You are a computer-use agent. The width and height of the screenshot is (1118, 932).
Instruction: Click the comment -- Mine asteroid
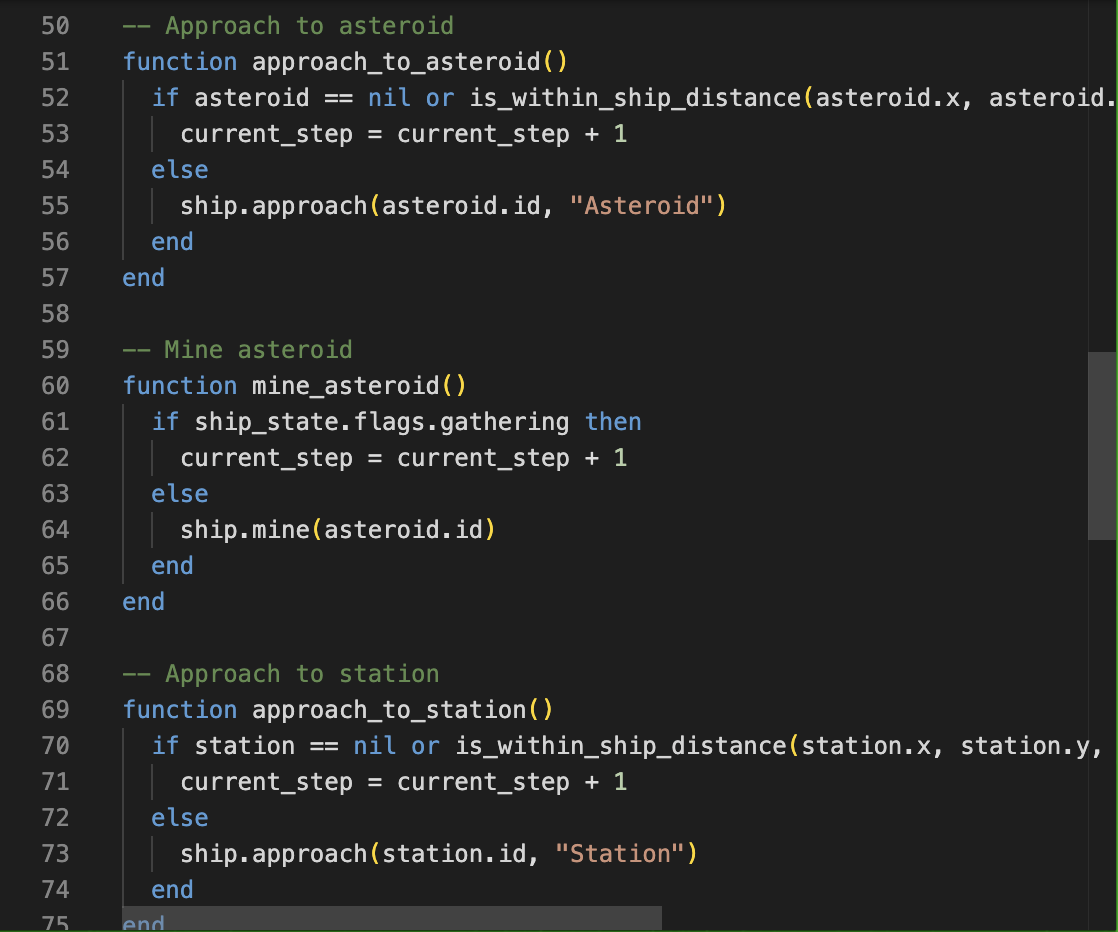click(240, 349)
